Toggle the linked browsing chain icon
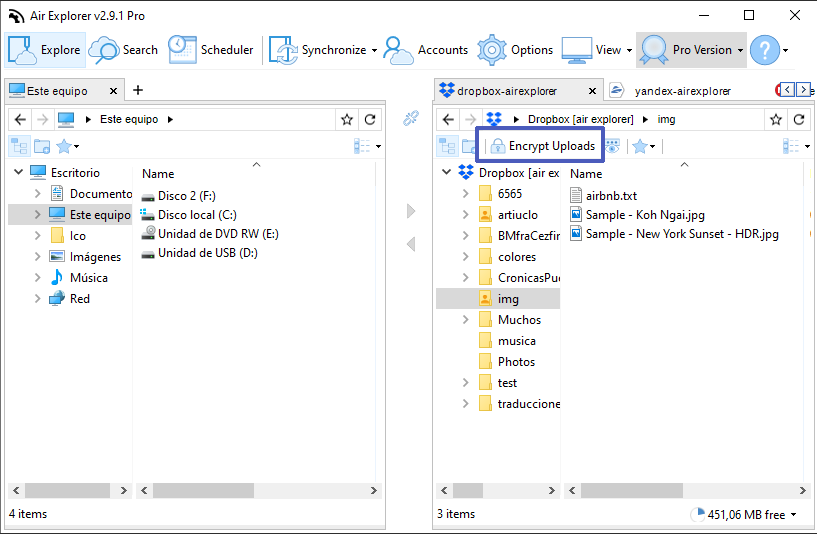This screenshot has height=534, width=817. tap(411, 118)
